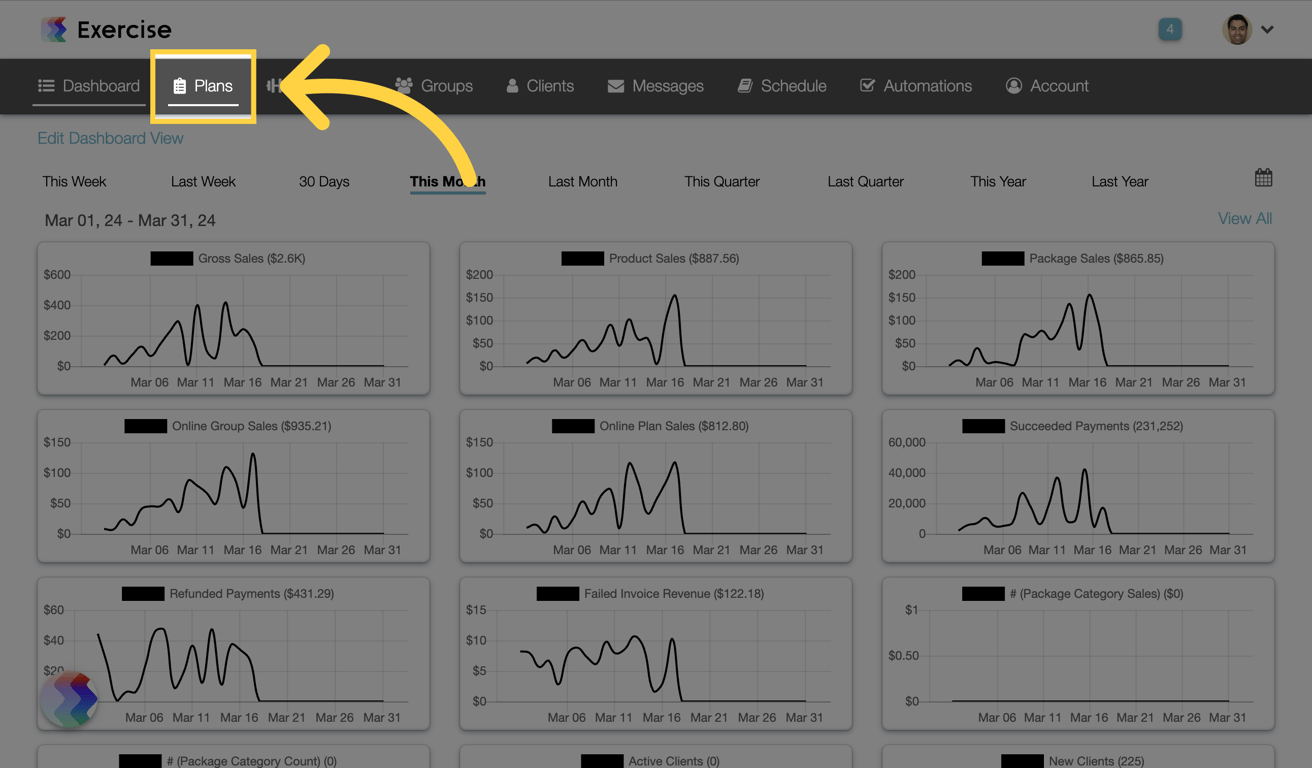The width and height of the screenshot is (1312, 768).
Task: Open the user profile avatar
Action: coord(1237,29)
